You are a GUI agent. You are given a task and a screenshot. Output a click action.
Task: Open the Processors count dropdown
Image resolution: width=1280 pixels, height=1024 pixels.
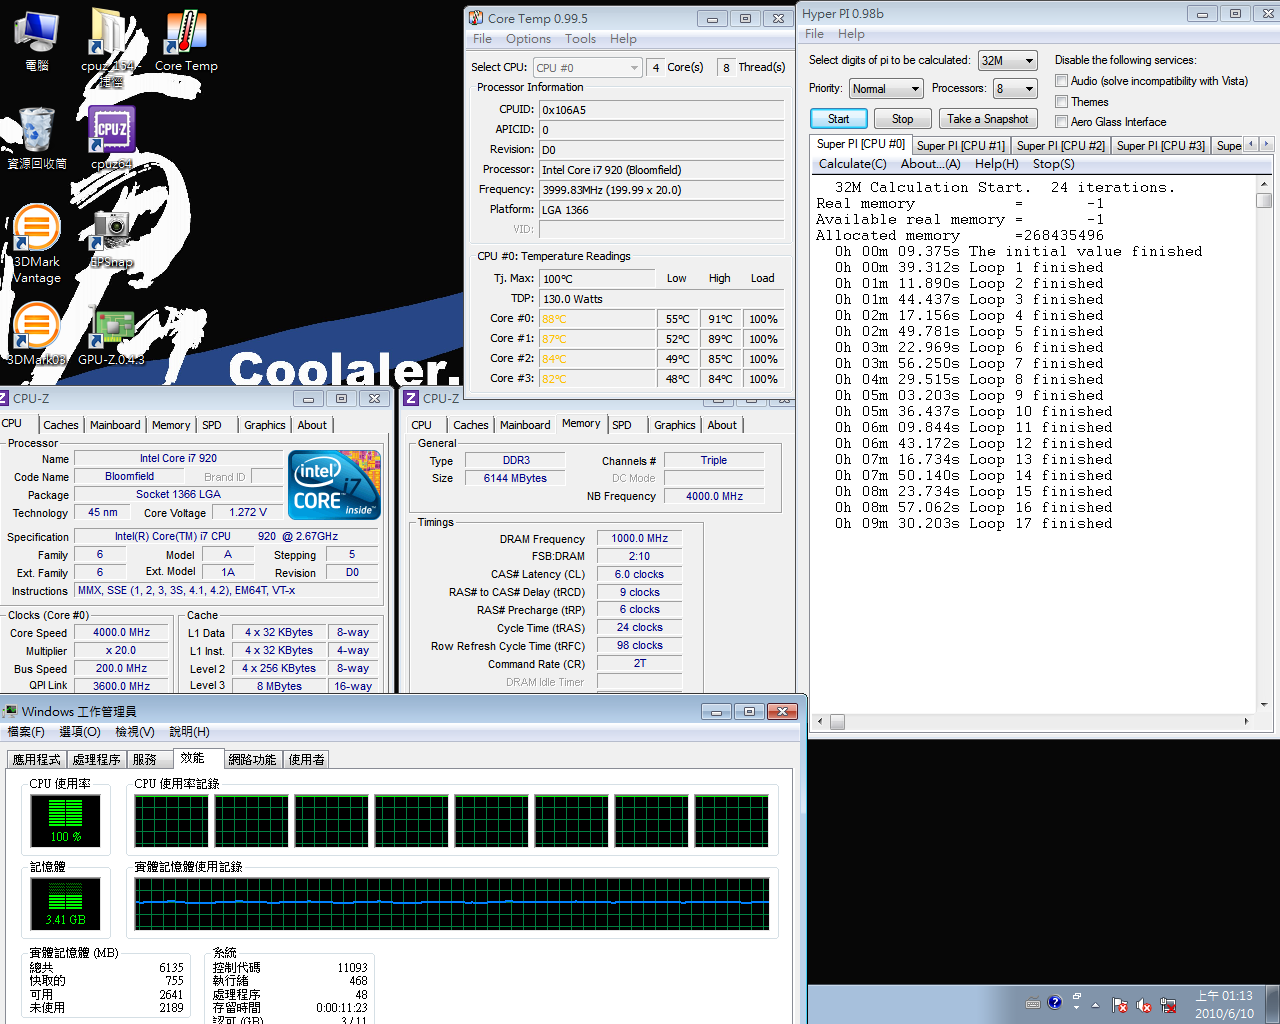pyautogui.click(x=1014, y=89)
